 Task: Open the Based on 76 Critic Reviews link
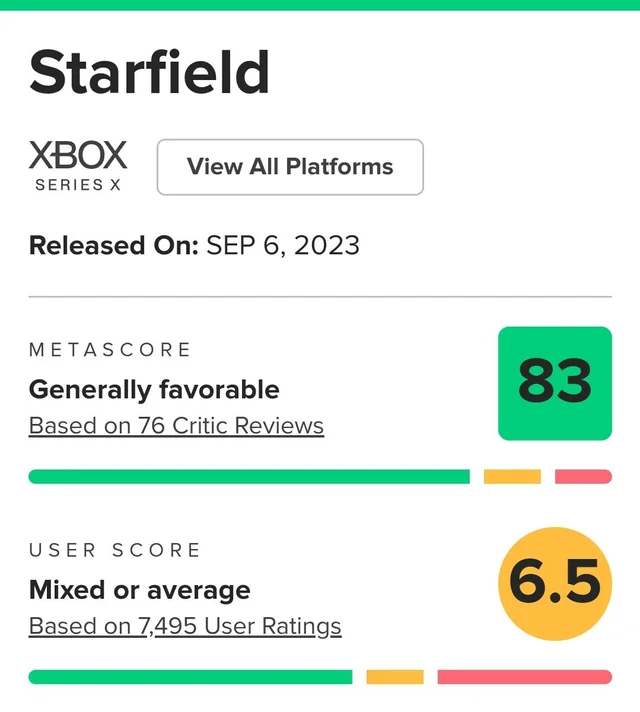click(x=176, y=426)
